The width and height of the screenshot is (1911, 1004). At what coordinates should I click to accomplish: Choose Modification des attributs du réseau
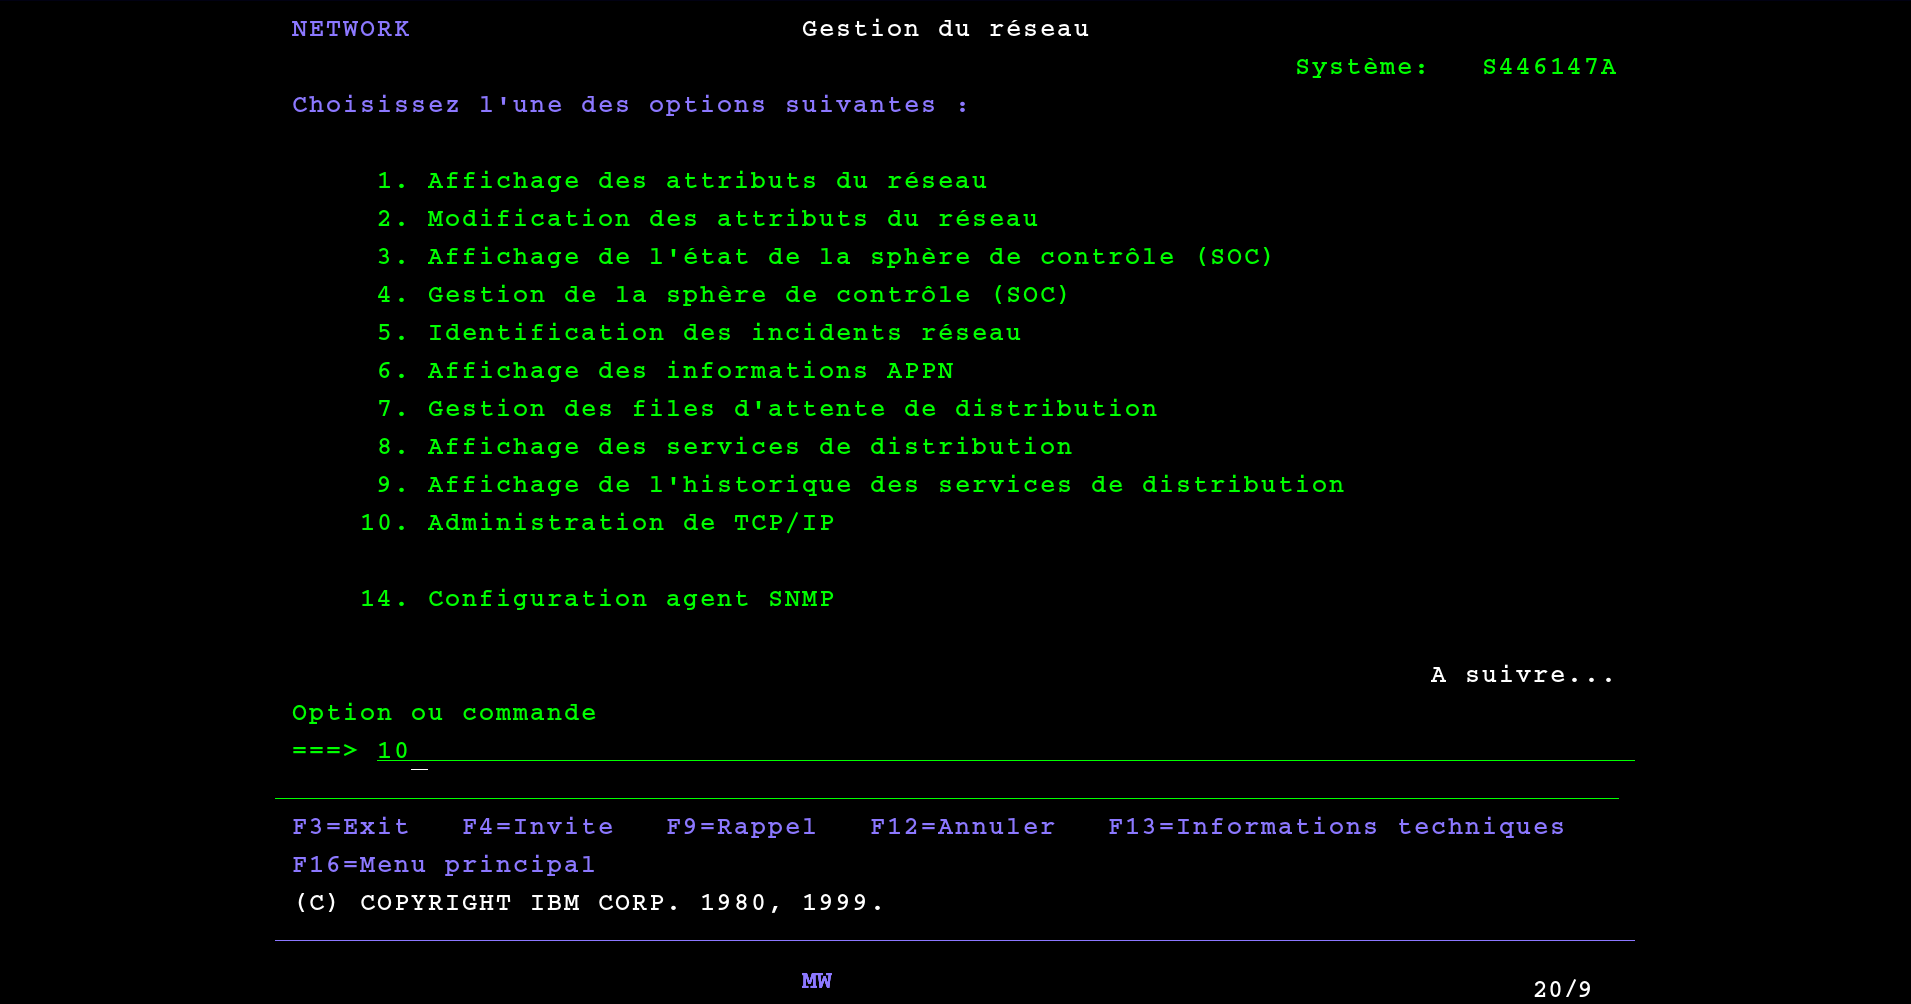point(732,219)
